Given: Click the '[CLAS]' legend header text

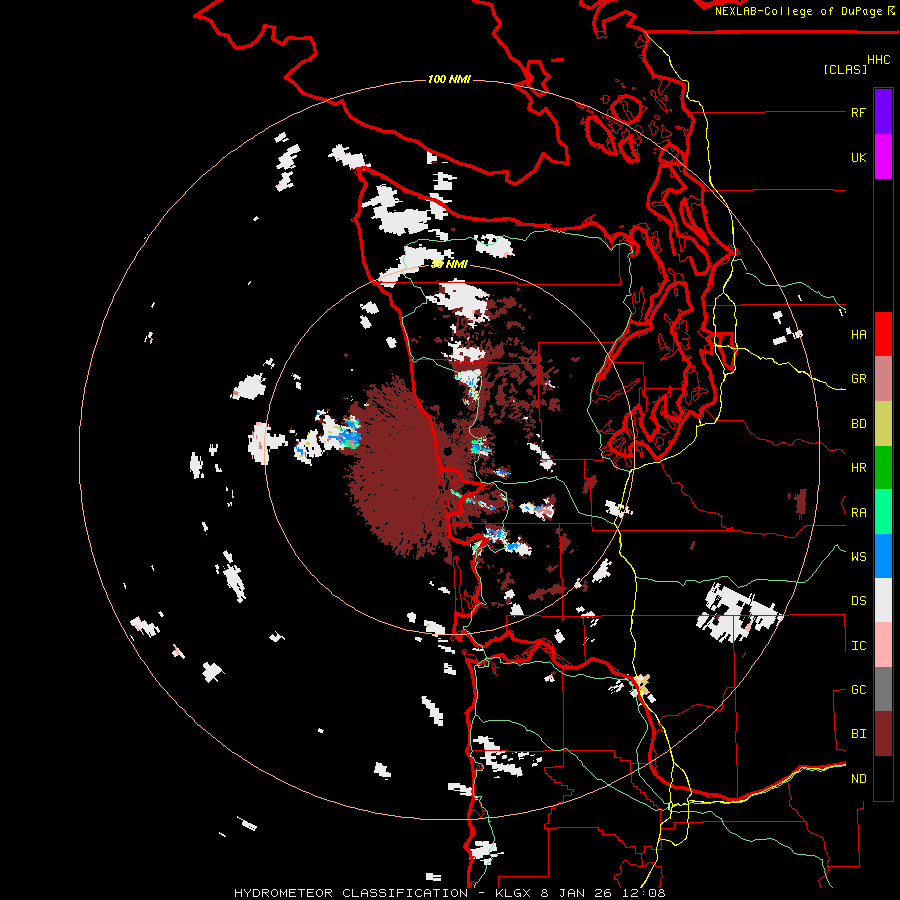Looking at the screenshot, I should click(845, 69).
